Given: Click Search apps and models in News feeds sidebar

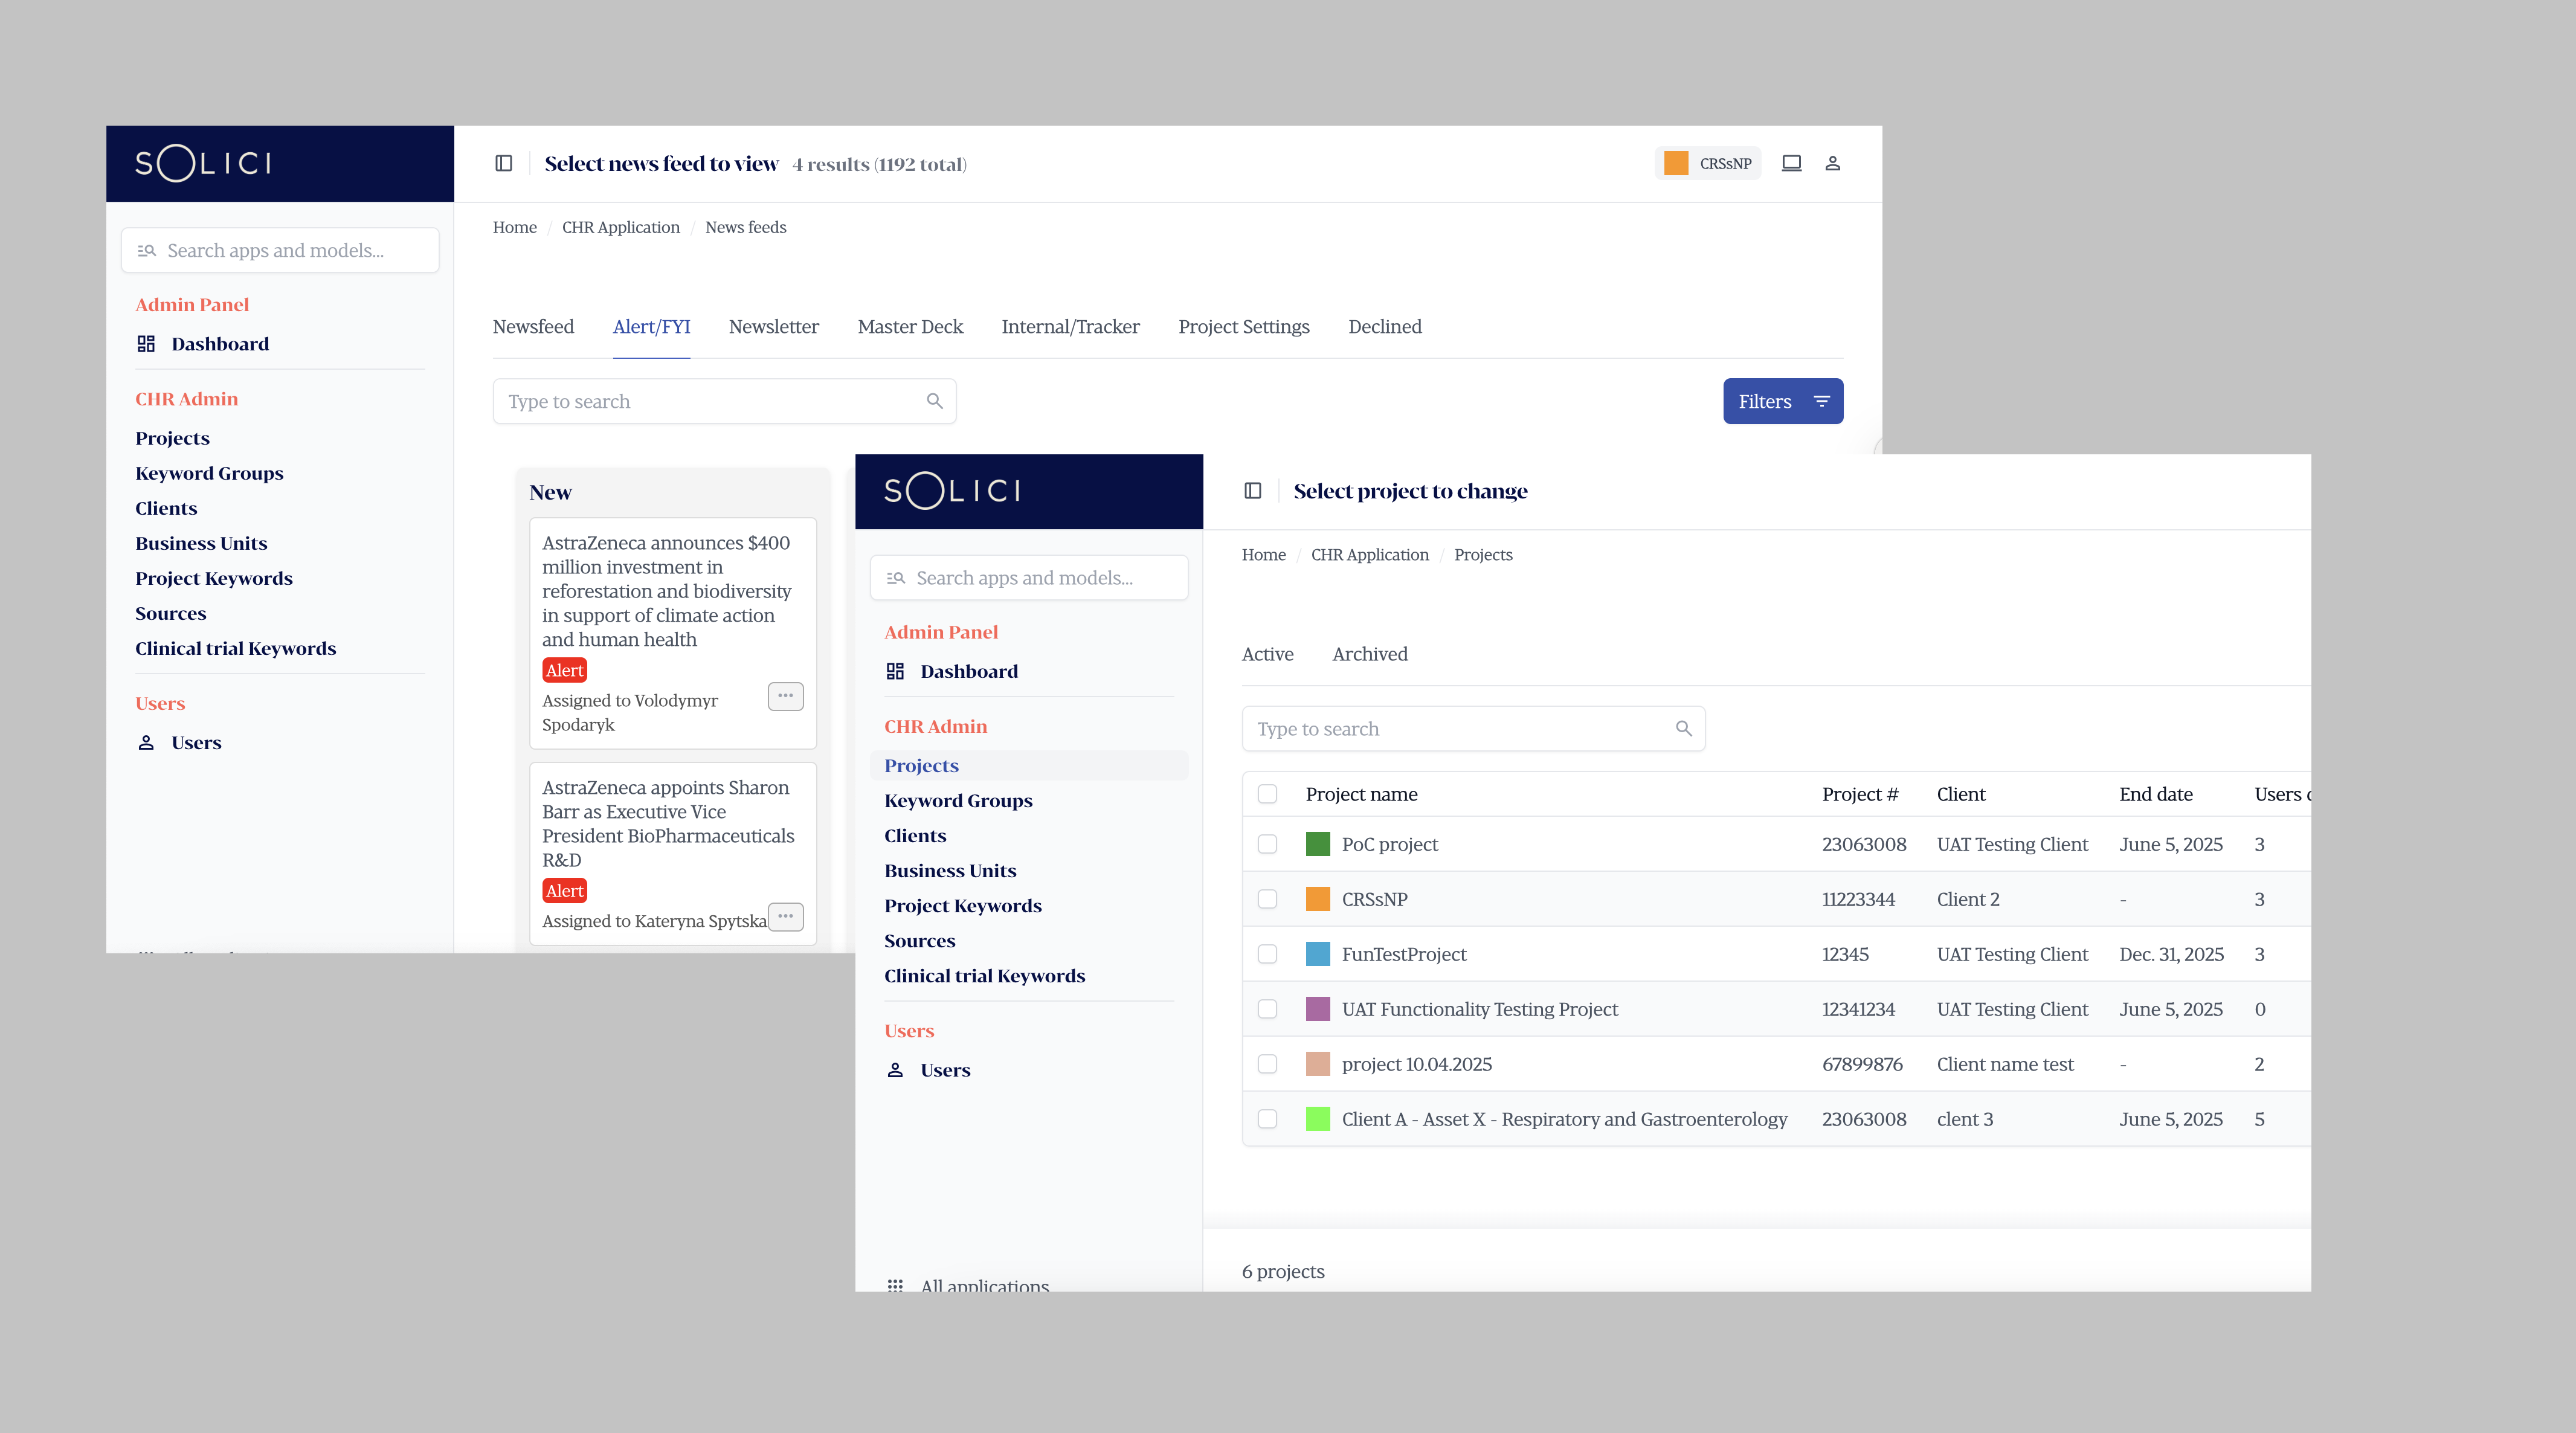Looking at the screenshot, I should [x=280, y=251].
